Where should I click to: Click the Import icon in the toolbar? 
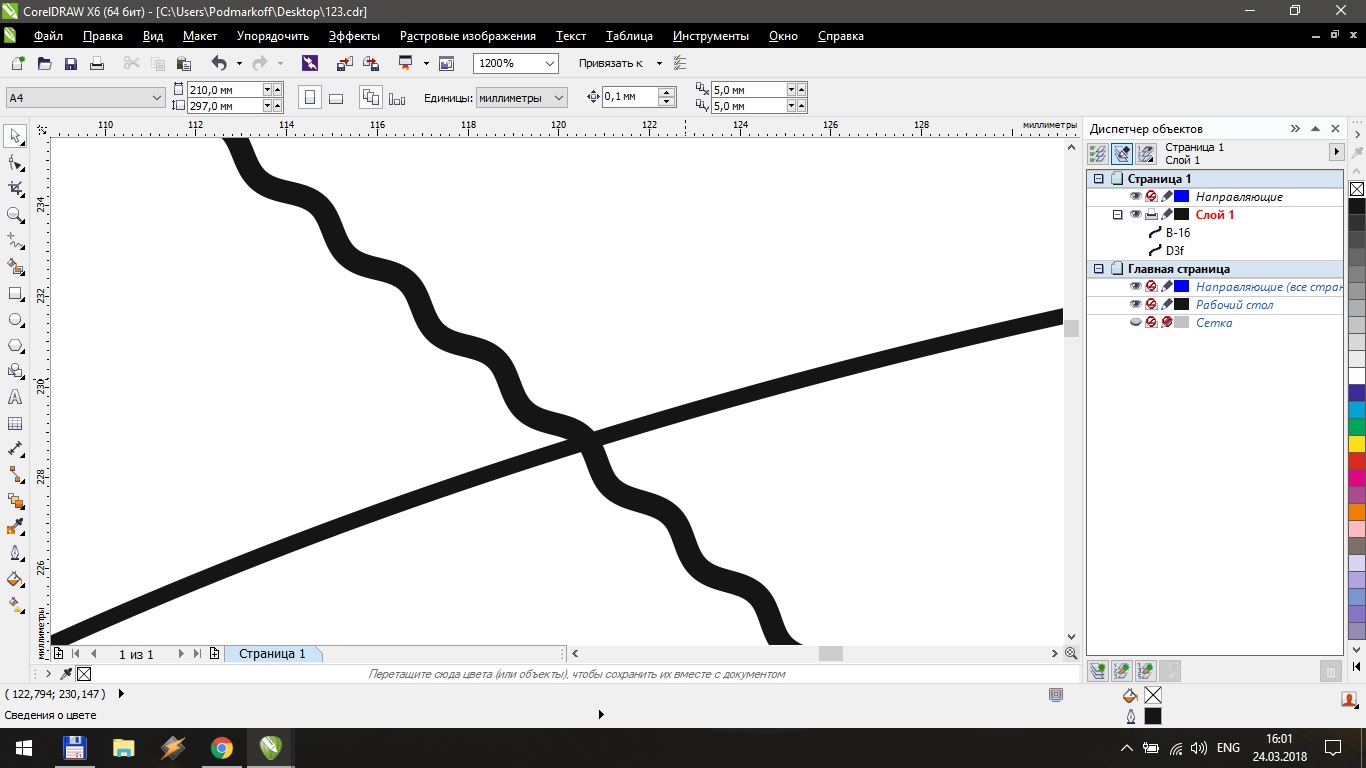[x=345, y=63]
